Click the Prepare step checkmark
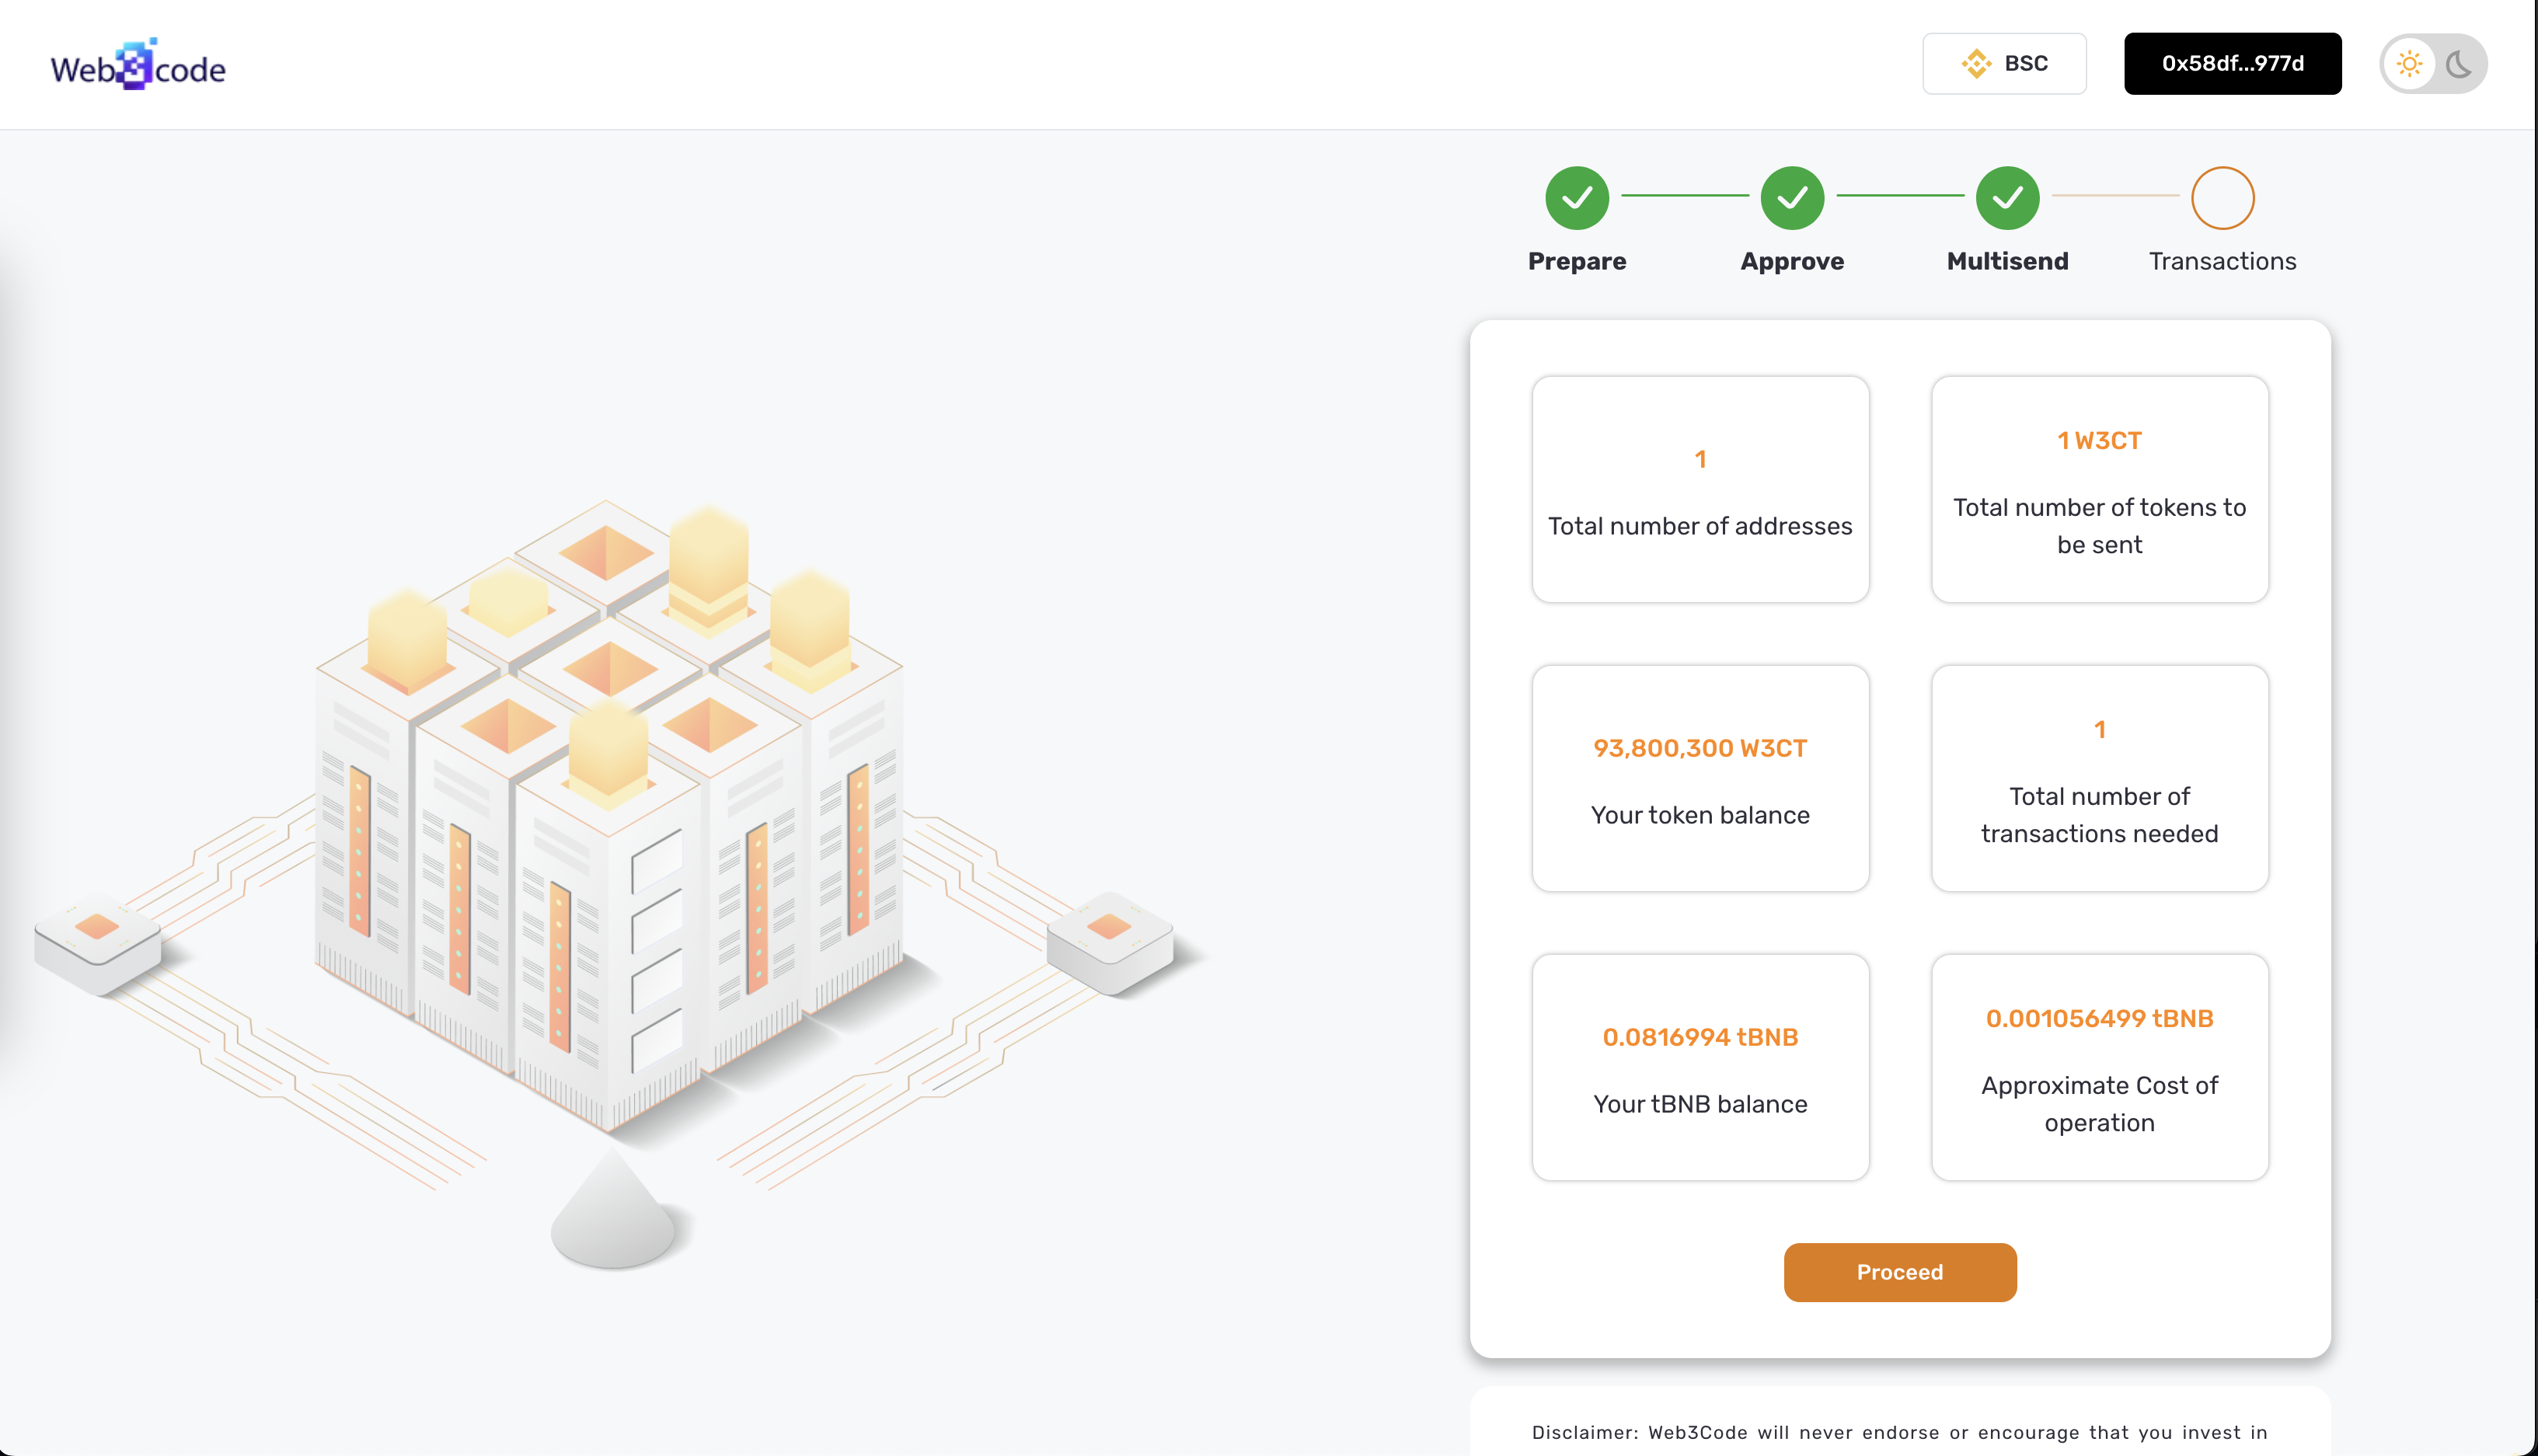2538x1456 pixels. coord(1577,197)
